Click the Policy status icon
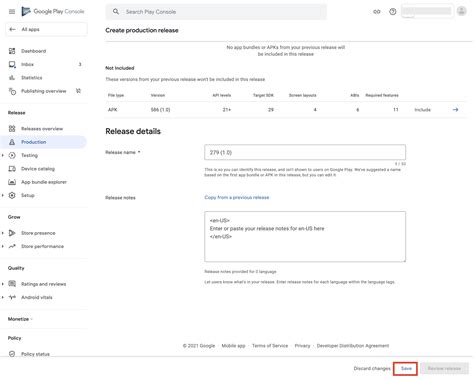 [x=12, y=354]
